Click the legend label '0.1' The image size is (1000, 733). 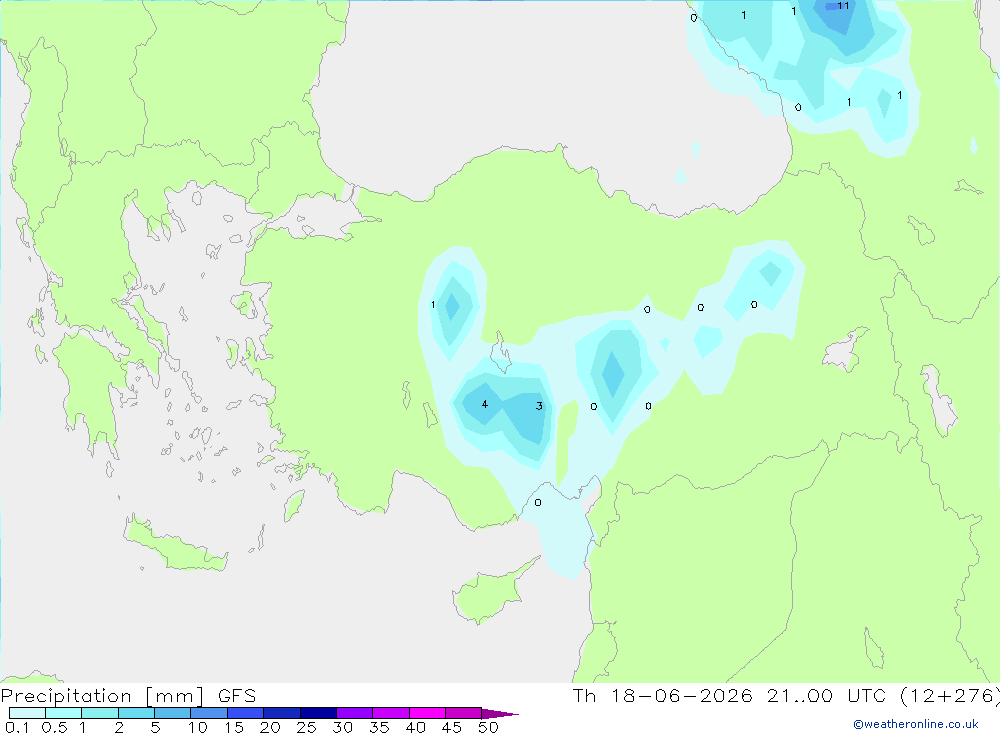click(x=16, y=727)
